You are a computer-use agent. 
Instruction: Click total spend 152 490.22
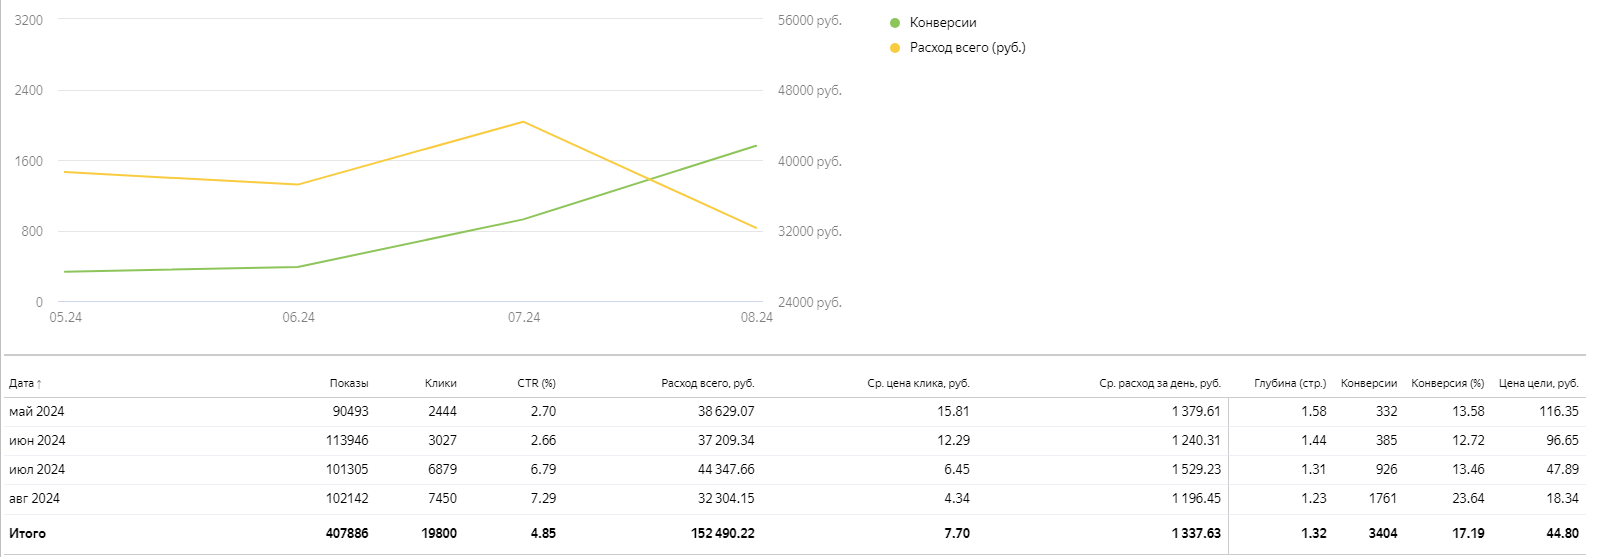pyautogui.click(x=723, y=533)
